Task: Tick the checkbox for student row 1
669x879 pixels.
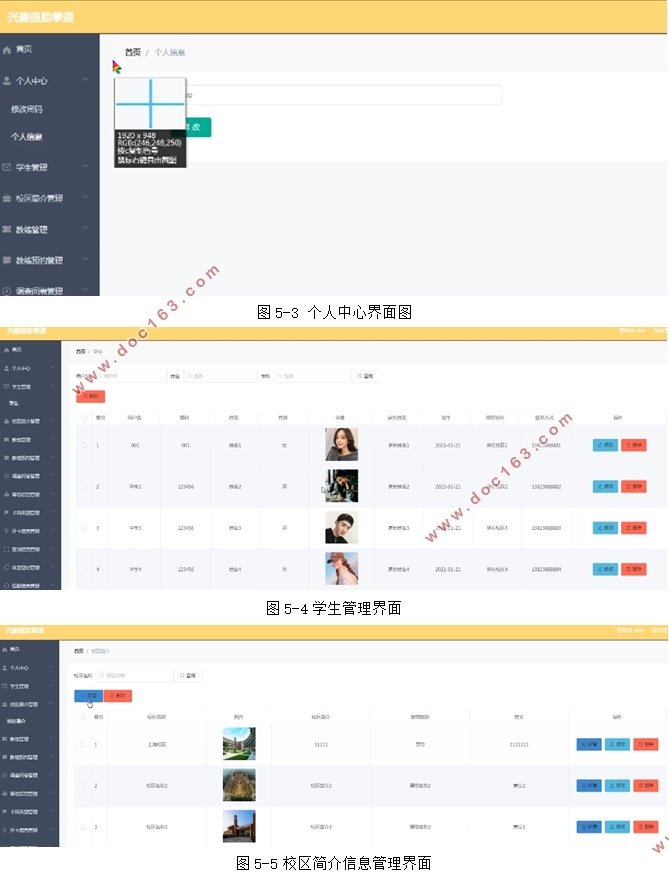Action: [x=84, y=445]
